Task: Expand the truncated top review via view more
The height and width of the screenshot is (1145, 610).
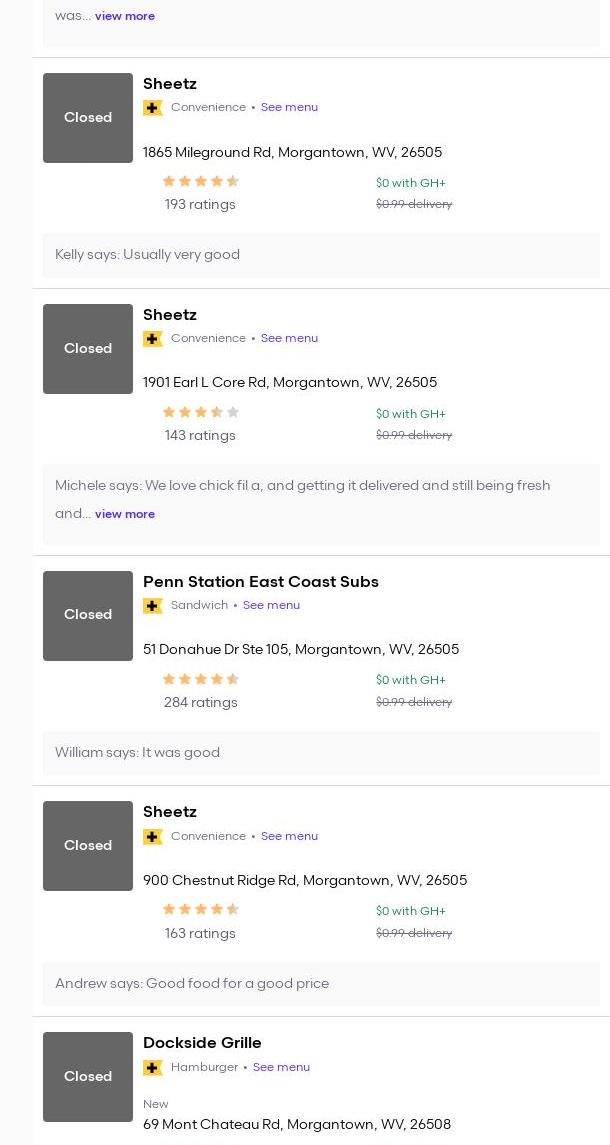Action: tap(125, 16)
